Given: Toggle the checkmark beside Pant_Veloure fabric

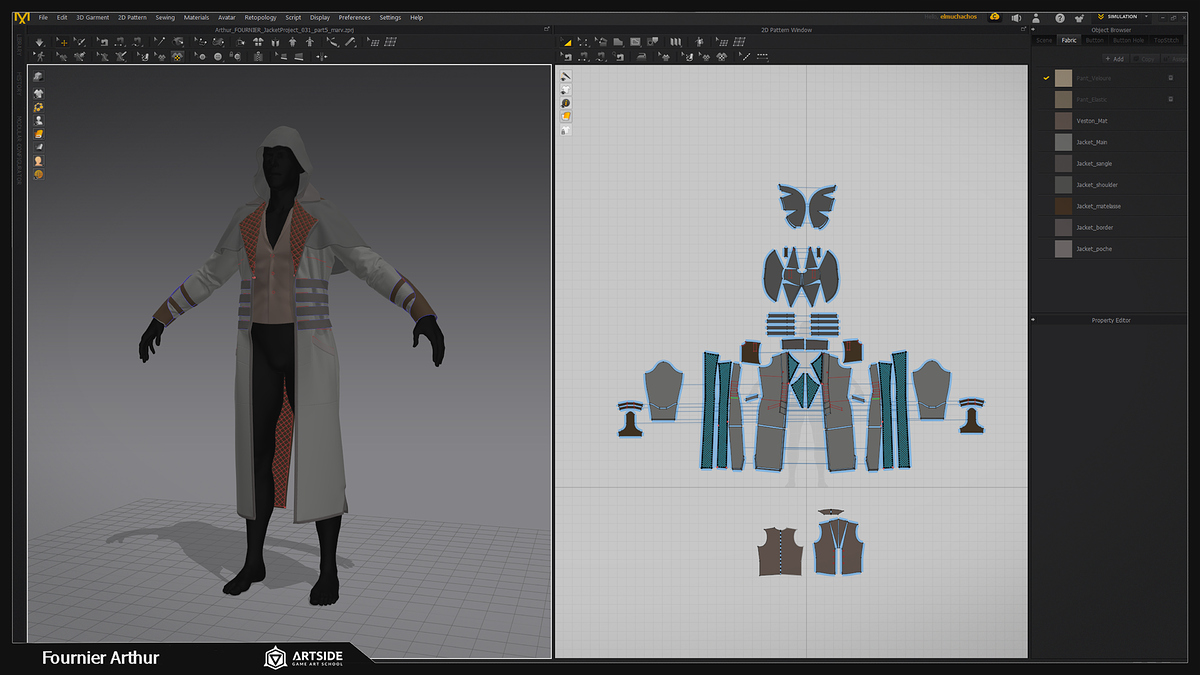Looking at the screenshot, I should [x=1046, y=77].
